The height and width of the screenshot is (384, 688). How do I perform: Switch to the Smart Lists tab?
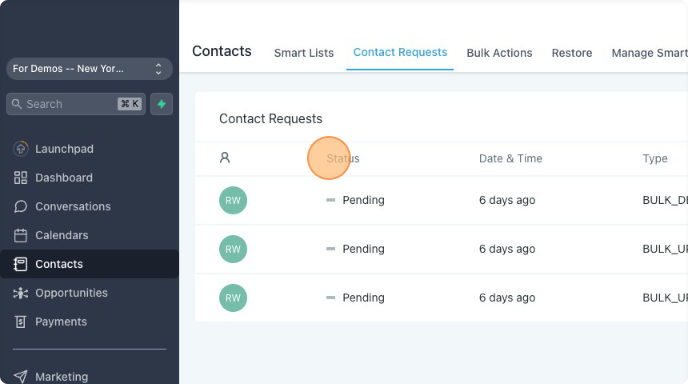click(304, 53)
